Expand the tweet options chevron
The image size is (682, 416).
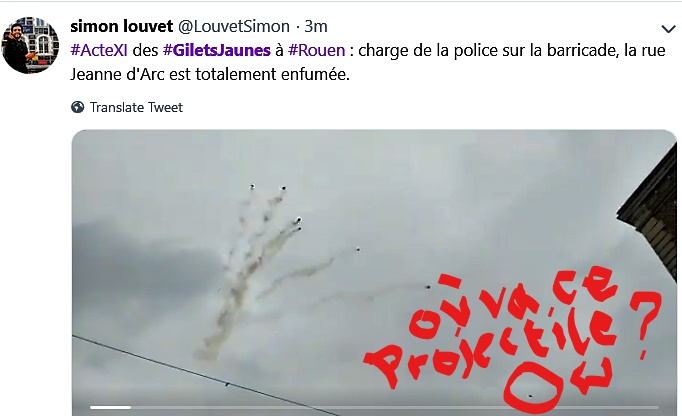tap(668, 29)
